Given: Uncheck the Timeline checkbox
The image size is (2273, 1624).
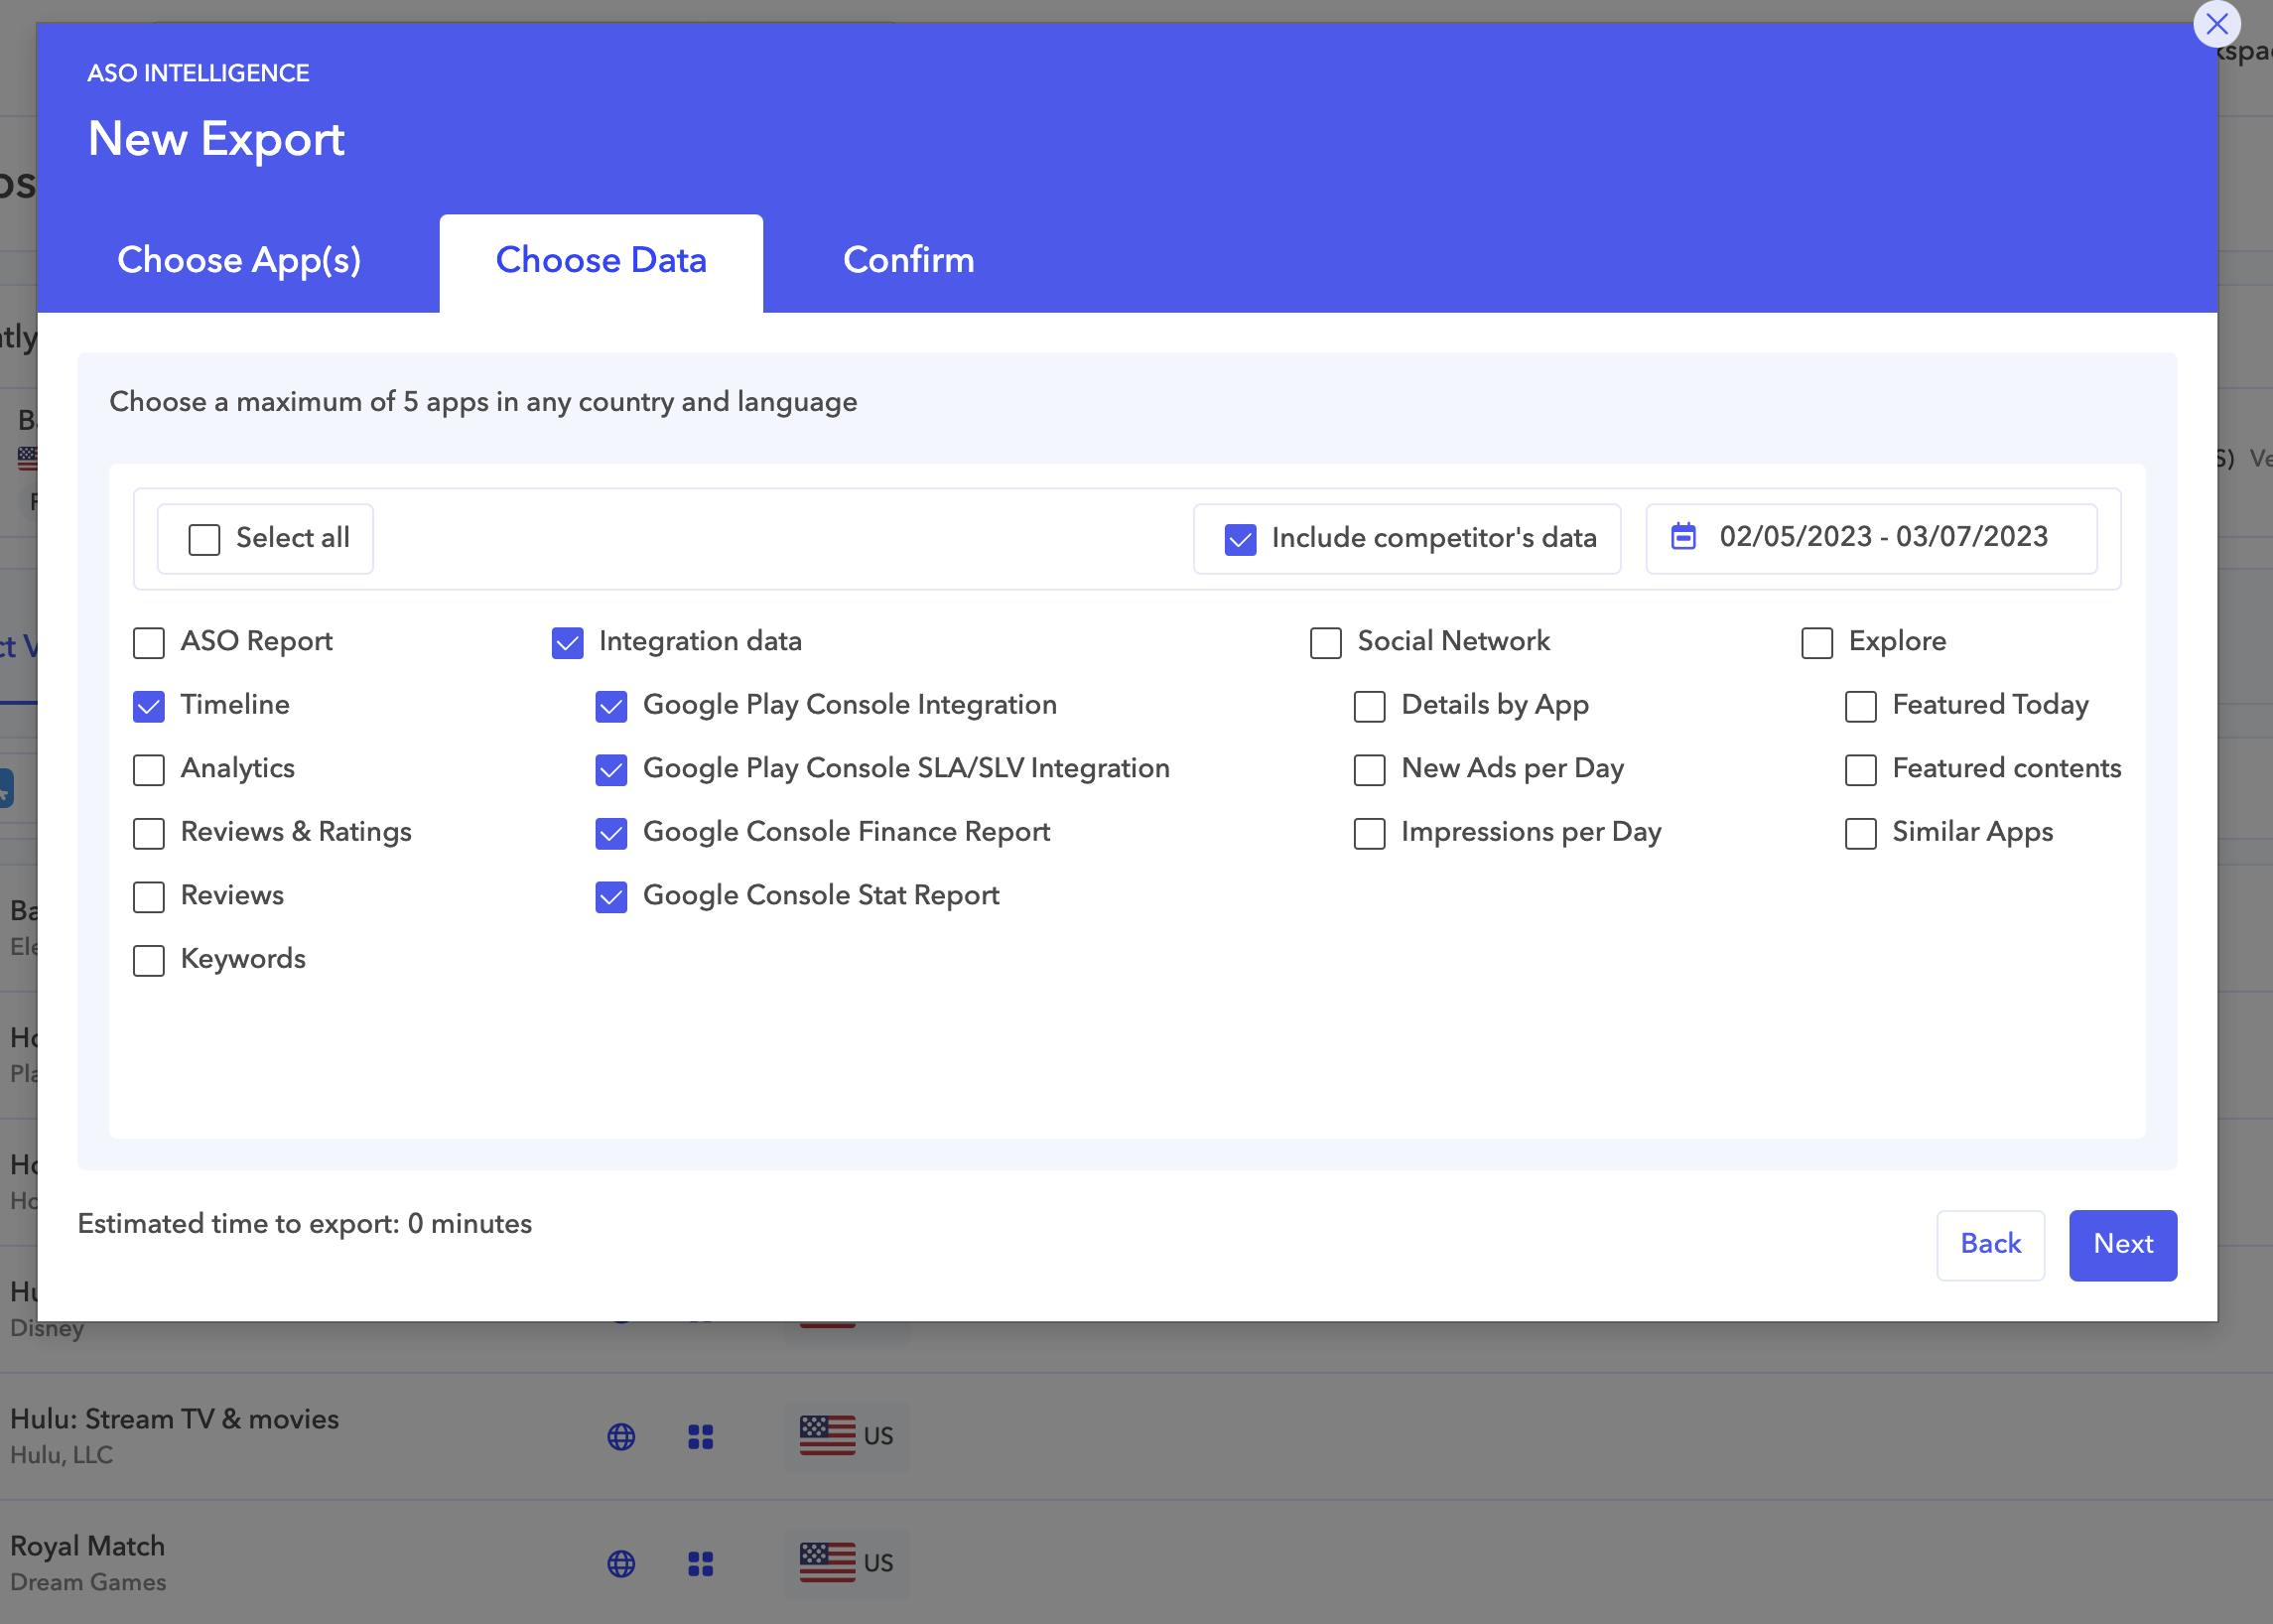Looking at the screenshot, I should (x=149, y=707).
